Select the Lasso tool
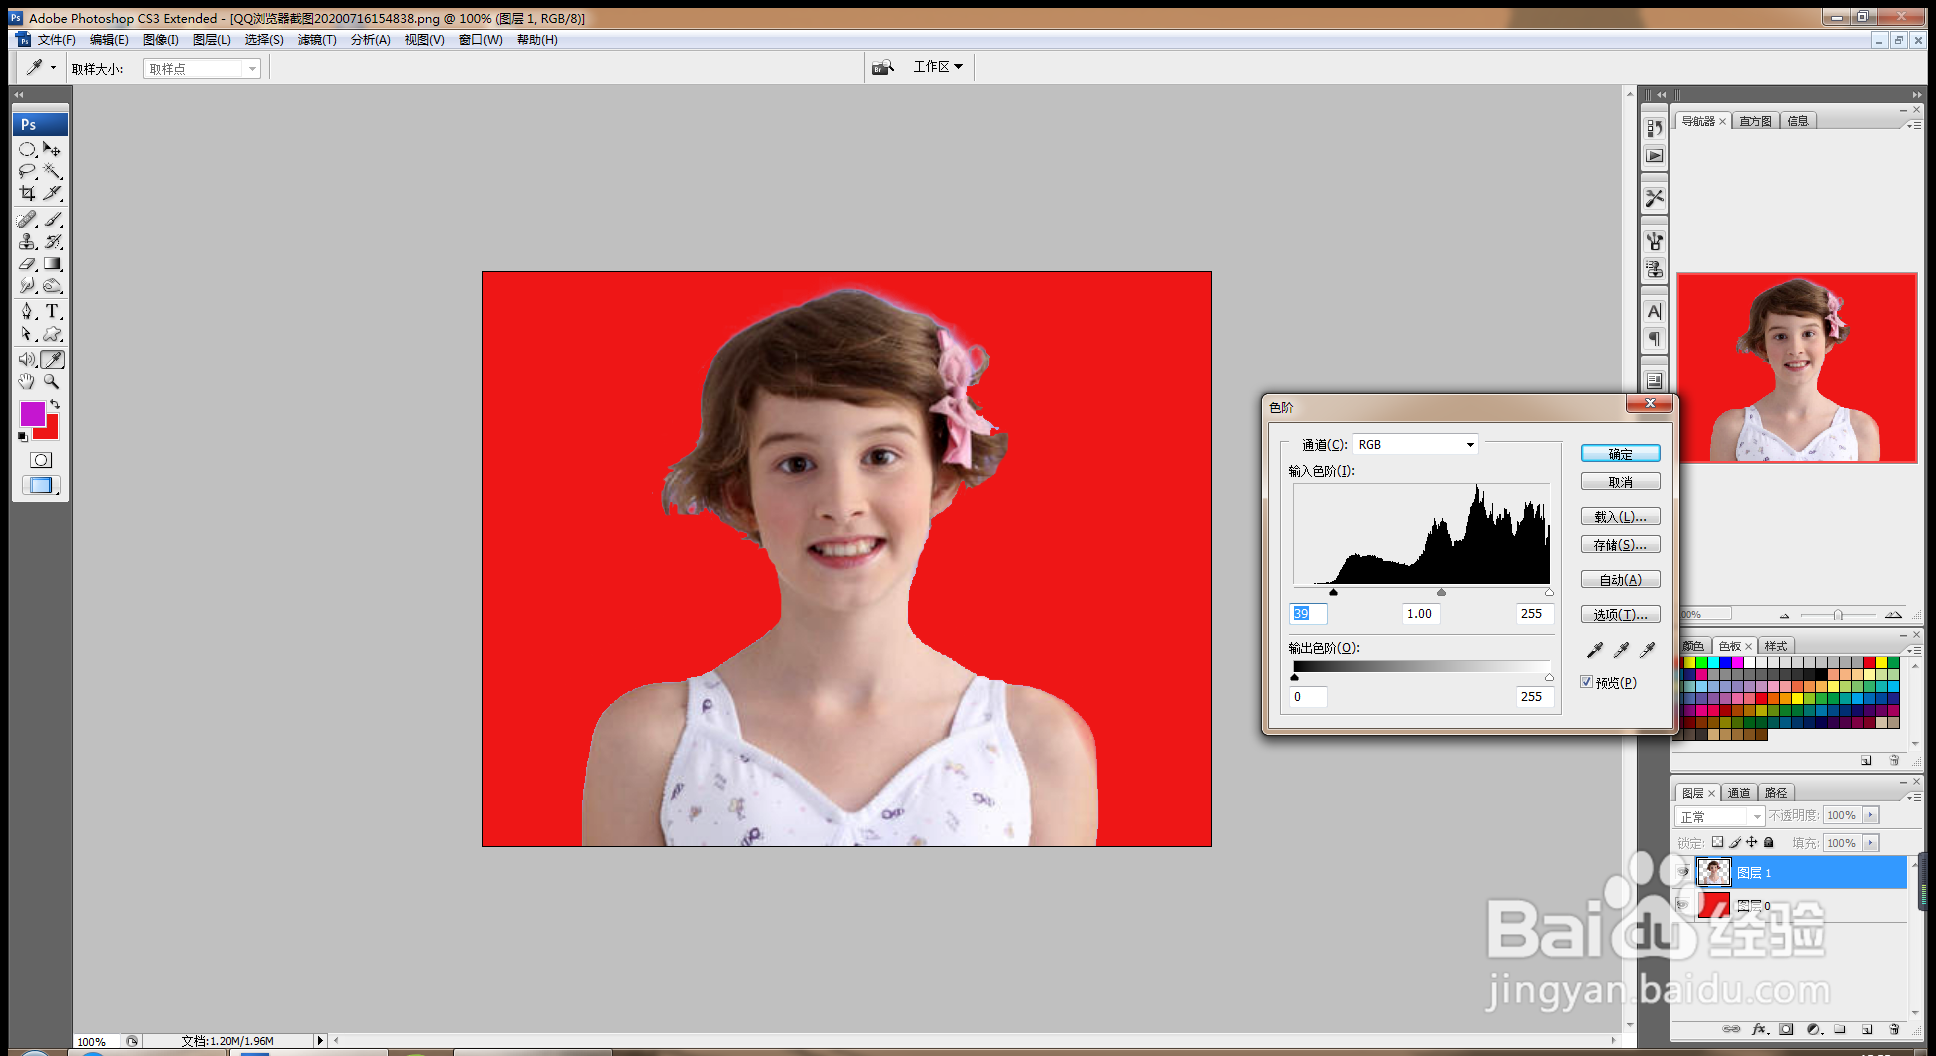The width and height of the screenshot is (1936, 1056). click(x=28, y=171)
